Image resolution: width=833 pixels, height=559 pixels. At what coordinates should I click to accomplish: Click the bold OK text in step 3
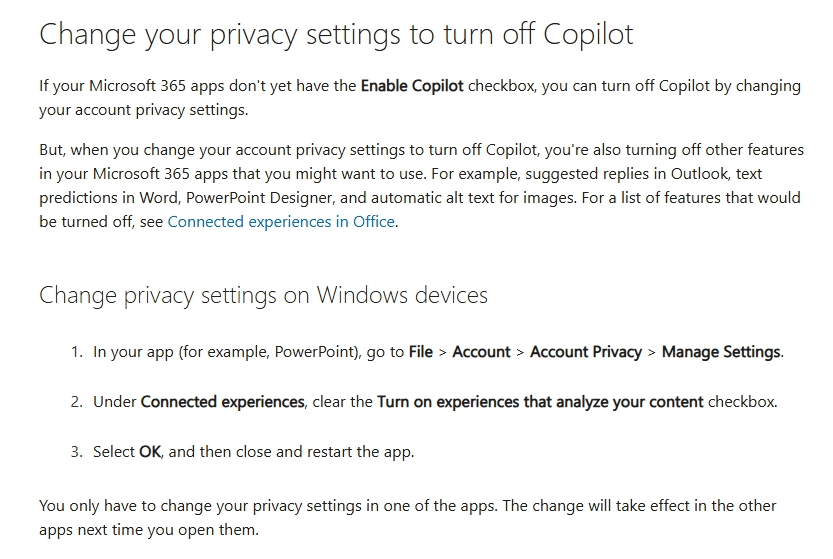pyautogui.click(x=150, y=452)
